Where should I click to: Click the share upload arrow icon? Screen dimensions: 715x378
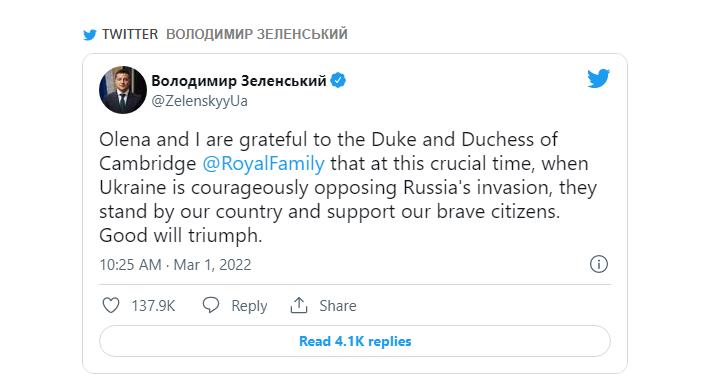[299, 305]
